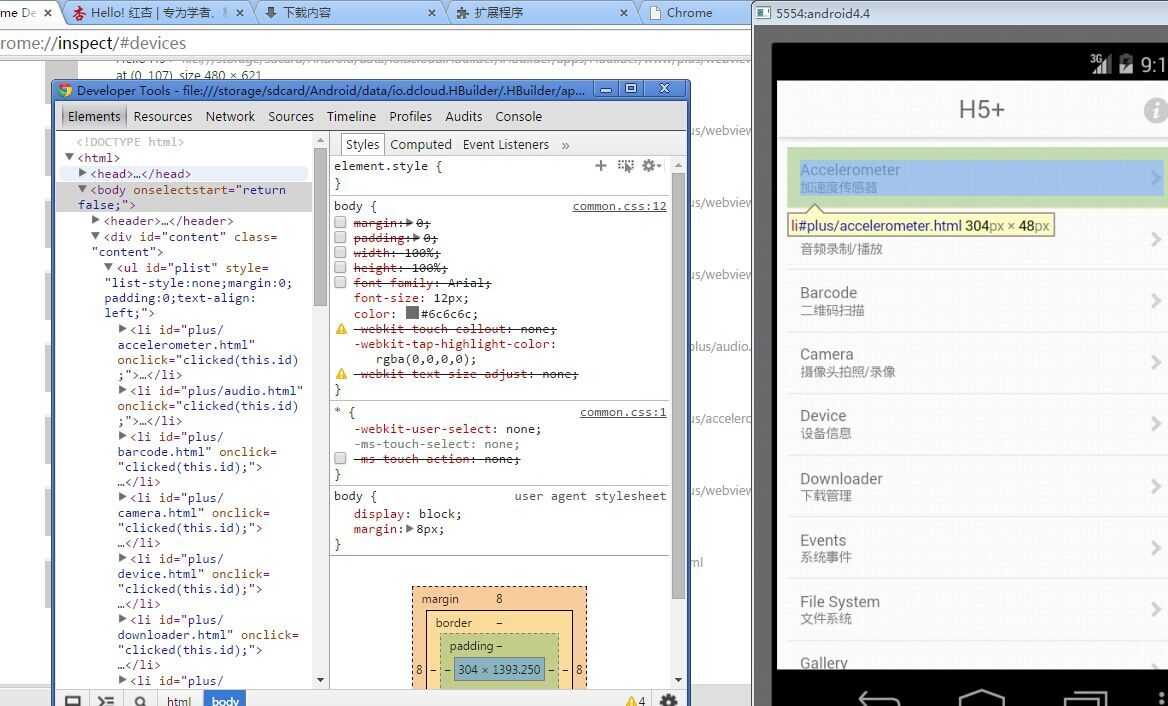Click the dock-to-window icon in DevTools footer

coord(73,701)
